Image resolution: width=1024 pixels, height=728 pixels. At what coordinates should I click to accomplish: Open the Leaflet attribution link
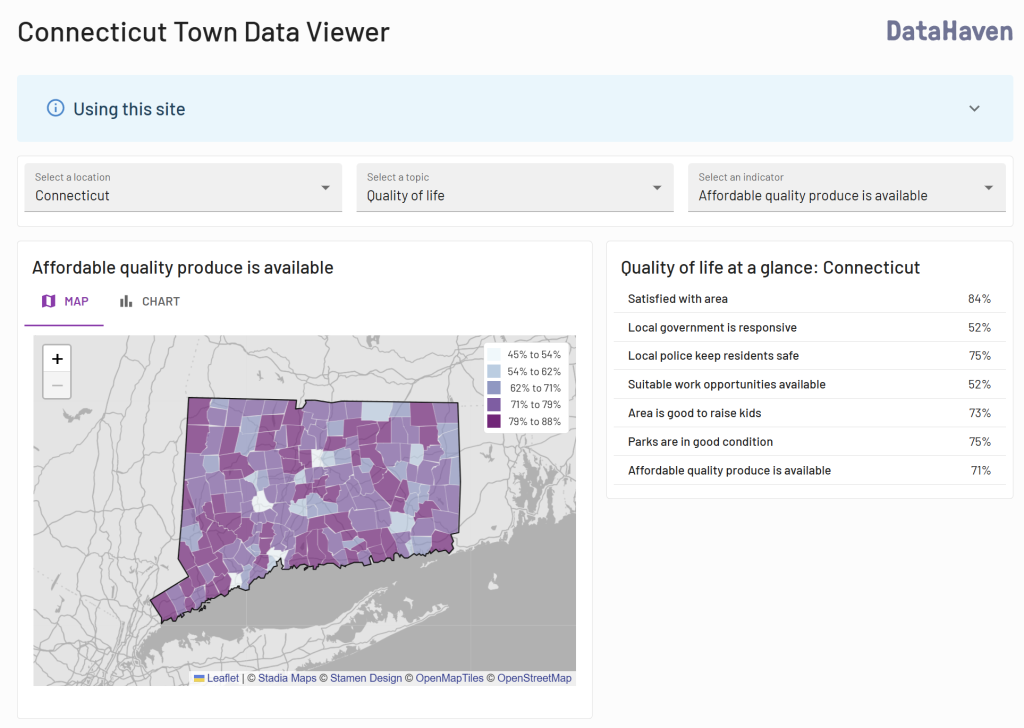(222, 678)
